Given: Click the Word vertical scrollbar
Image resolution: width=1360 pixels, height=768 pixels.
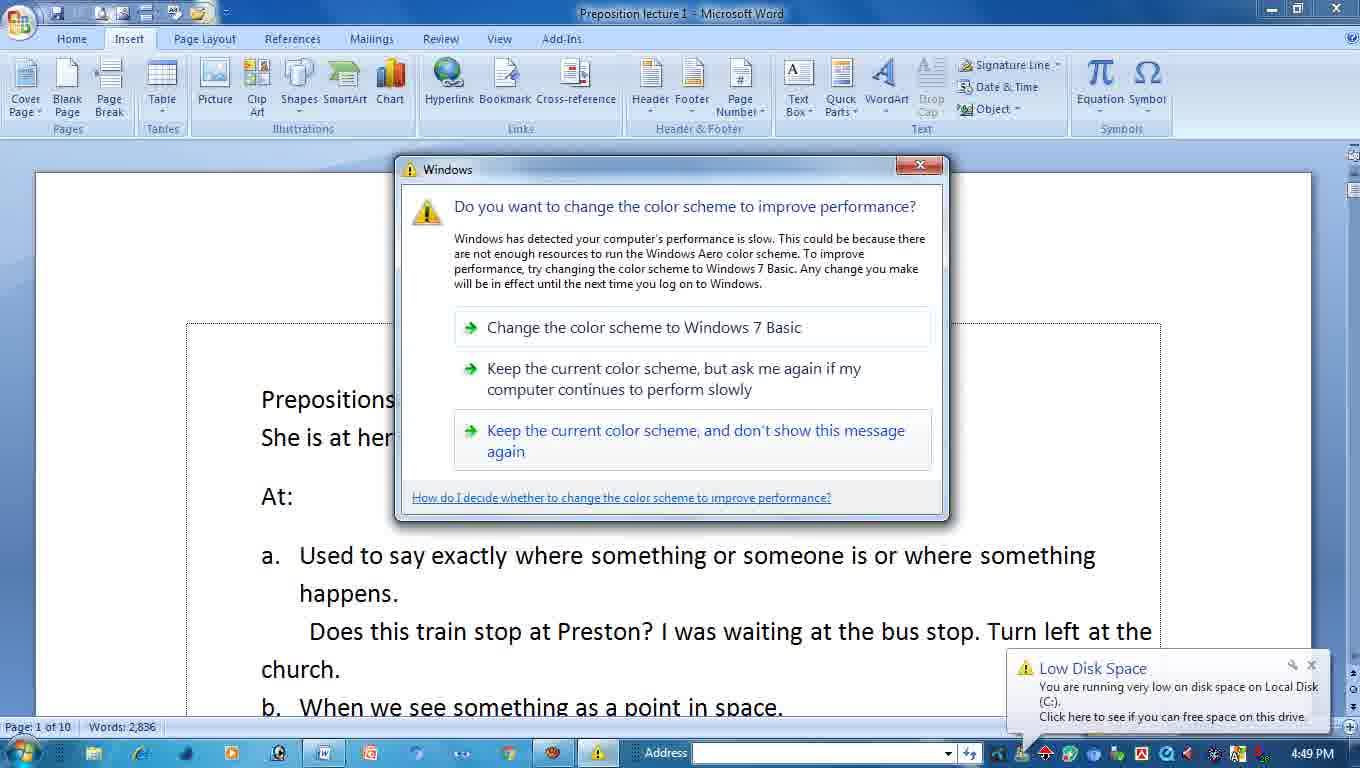Looking at the screenshot, I should point(1352,430).
